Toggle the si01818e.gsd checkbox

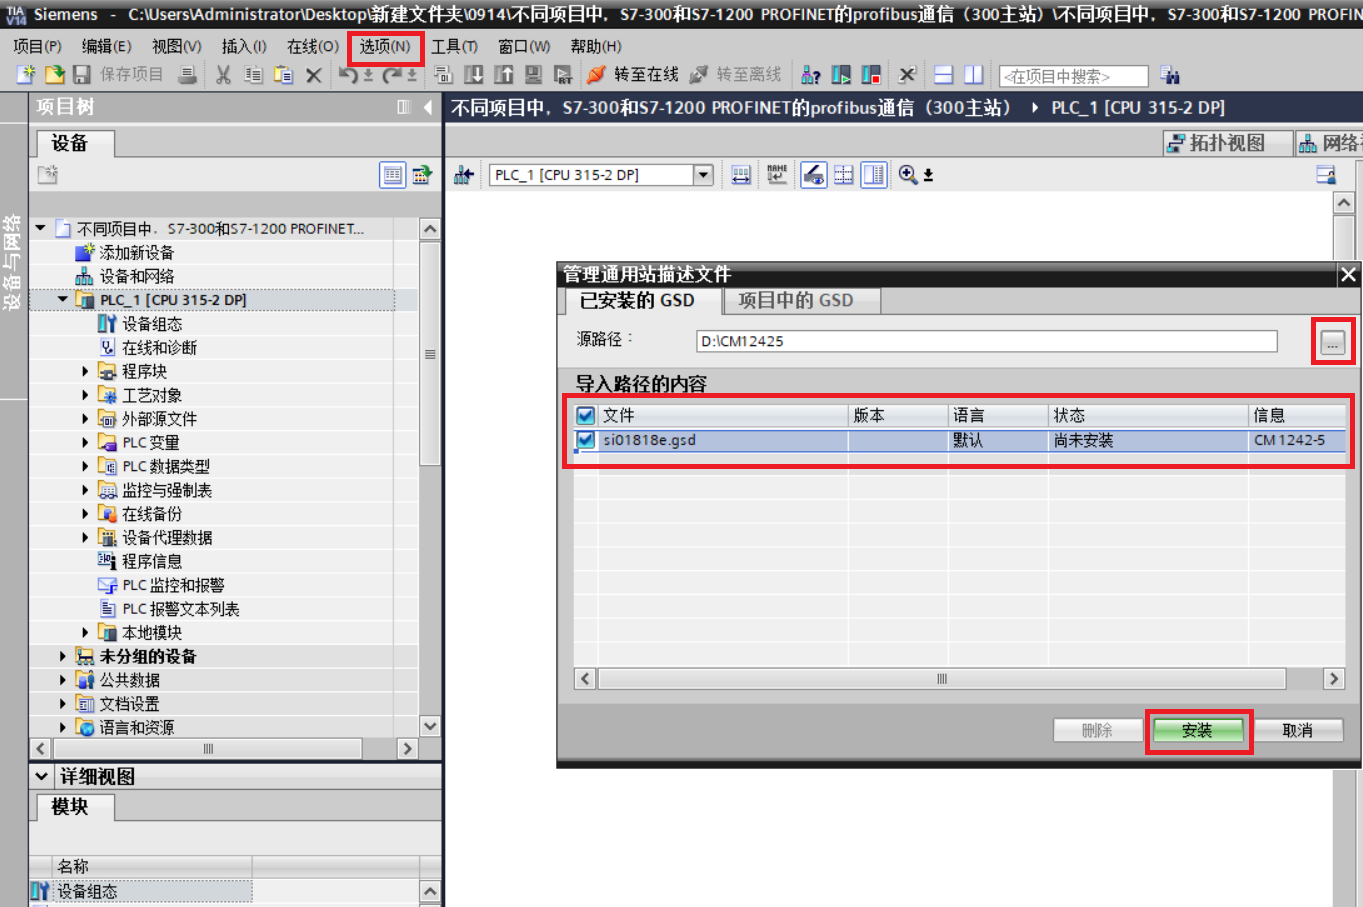586,440
